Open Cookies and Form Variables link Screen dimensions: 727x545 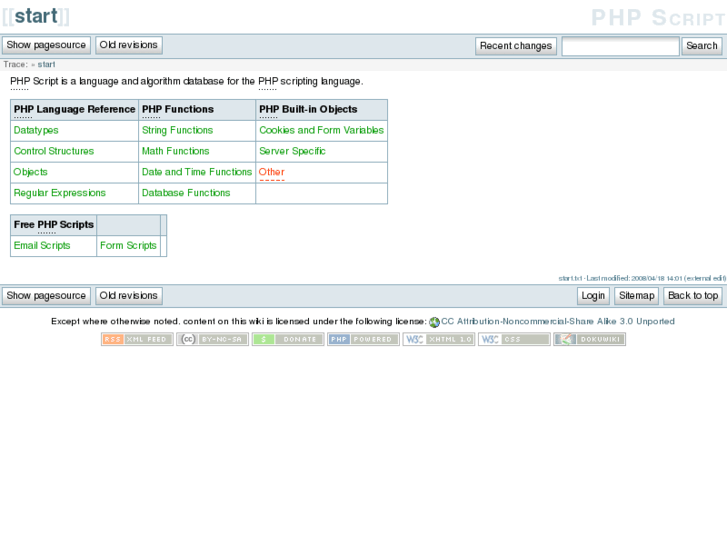(x=322, y=130)
